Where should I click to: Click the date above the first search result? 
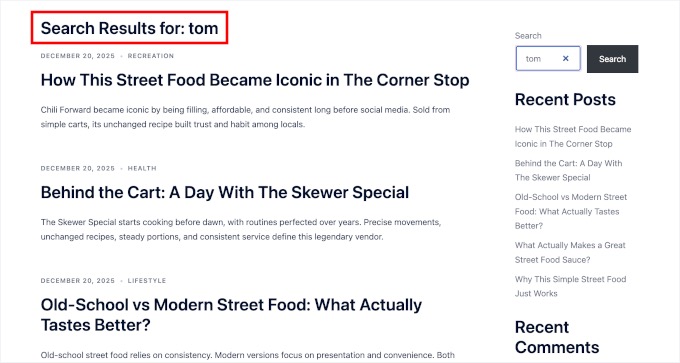pyautogui.click(x=78, y=56)
